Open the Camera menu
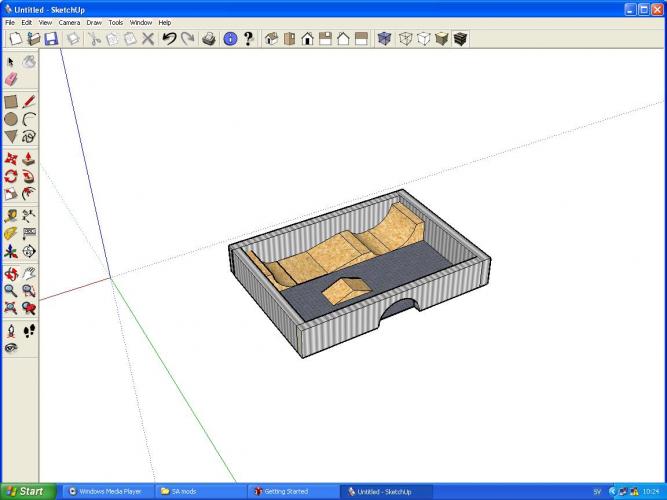Screen dimensions: 667x500 point(69,22)
